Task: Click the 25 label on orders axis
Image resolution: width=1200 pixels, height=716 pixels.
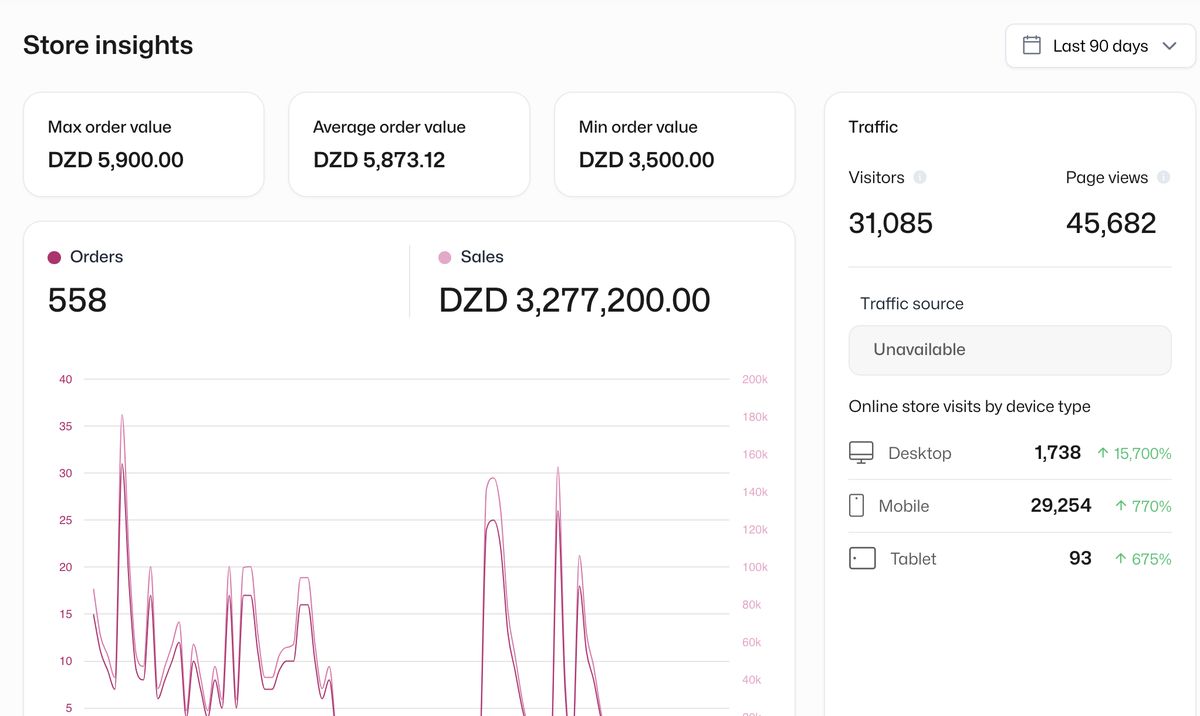Action: 65,520
